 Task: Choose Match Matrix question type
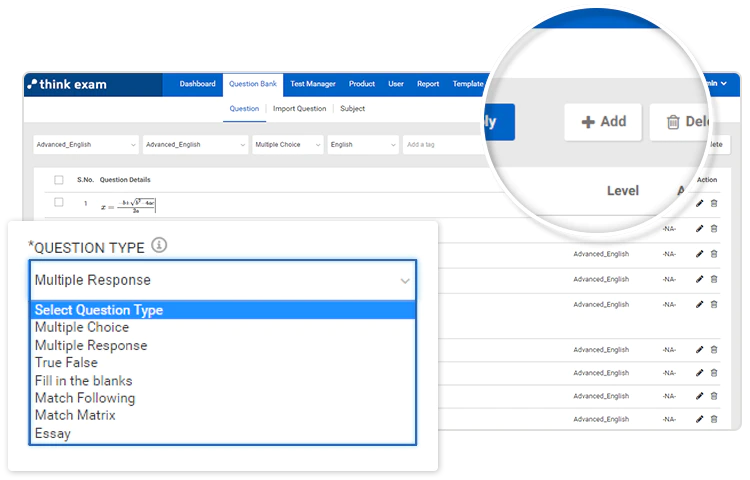coord(223,415)
